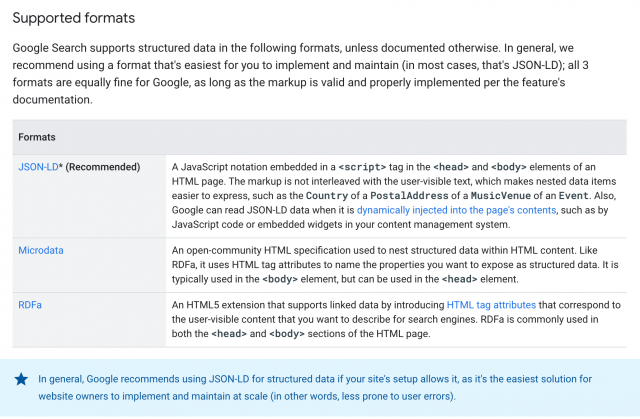Viewport: 640px width, 419px height.
Task: Click the "Formats" table header
Action: pyautogui.click(x=37, y=135)
